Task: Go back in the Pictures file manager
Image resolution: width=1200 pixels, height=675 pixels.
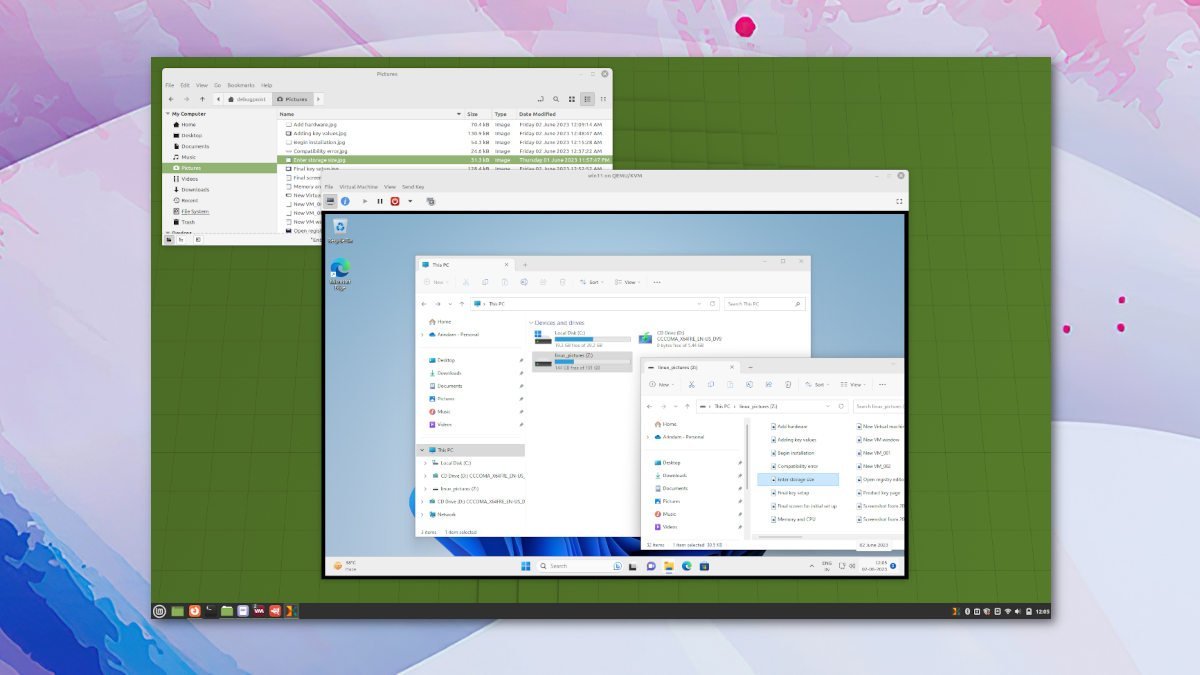Action: [171, 99]
